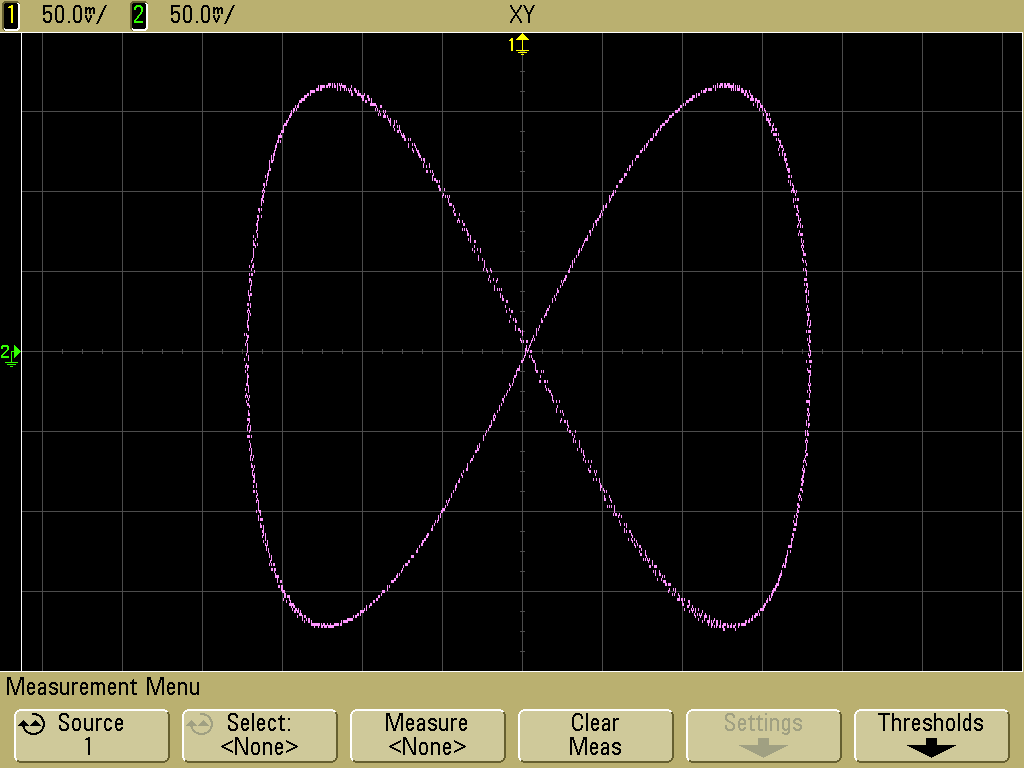The width and height of the screenshot is (1024, 768).
Task: Click the rotary knob icon on Source softkey
Action: [x=32, y=724]
